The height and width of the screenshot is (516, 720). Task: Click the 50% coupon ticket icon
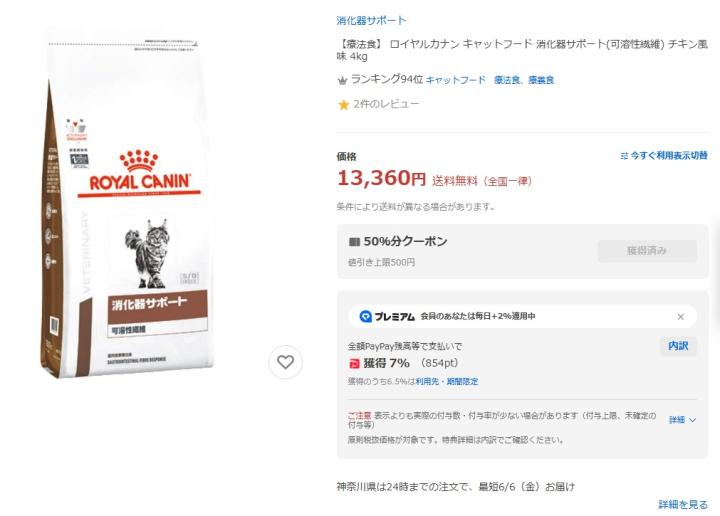(x=354, y=241)
